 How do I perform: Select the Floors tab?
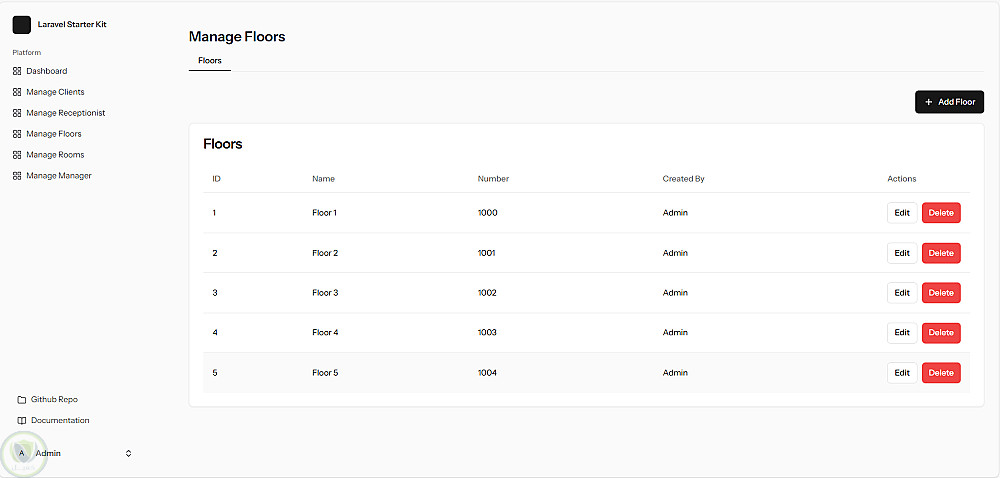(x=210, y=61)
